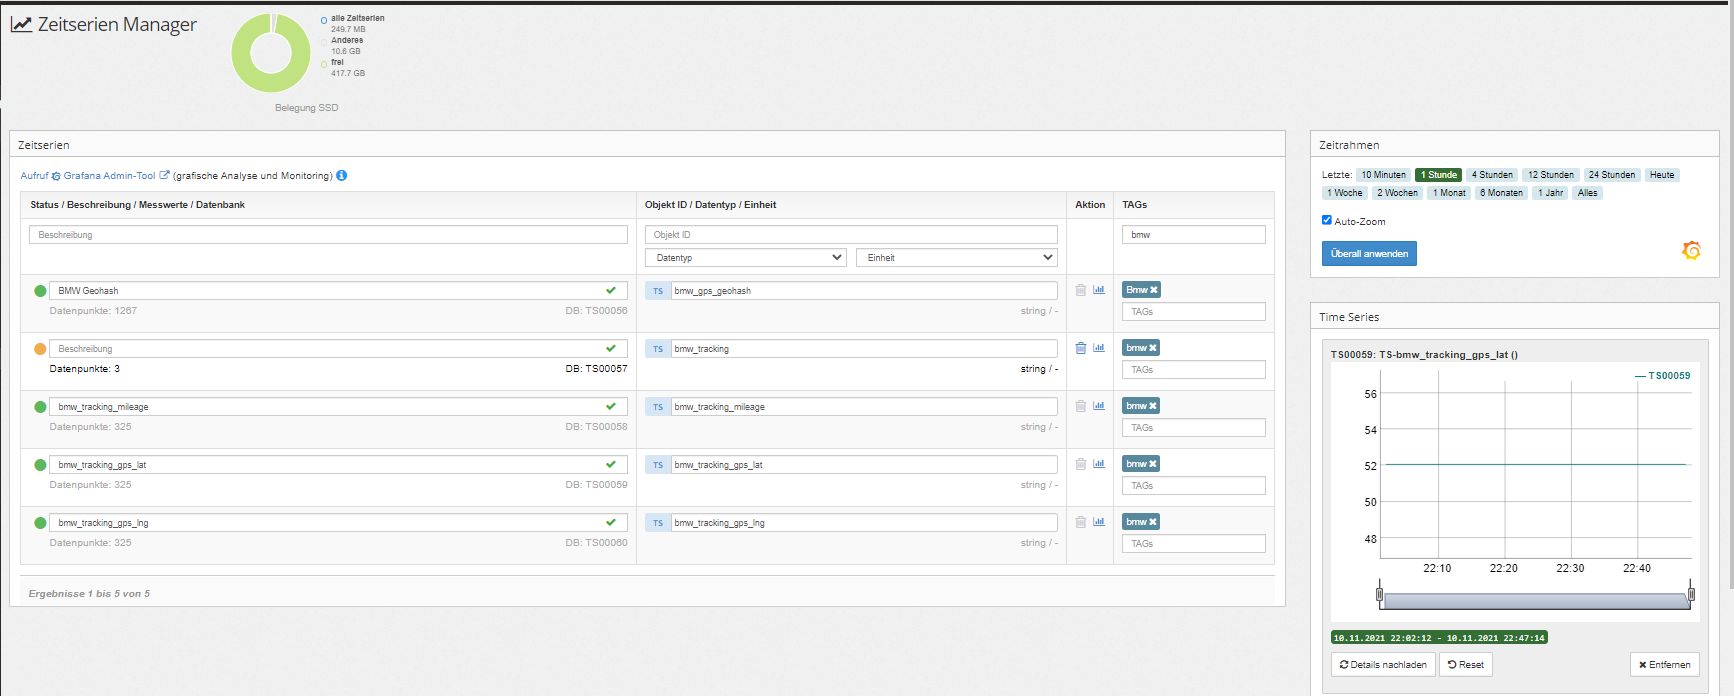The image size is (1734, 696).
Task: Delete the bmw_tracking_gps_lat series via trash icon
Action: 1080,464
